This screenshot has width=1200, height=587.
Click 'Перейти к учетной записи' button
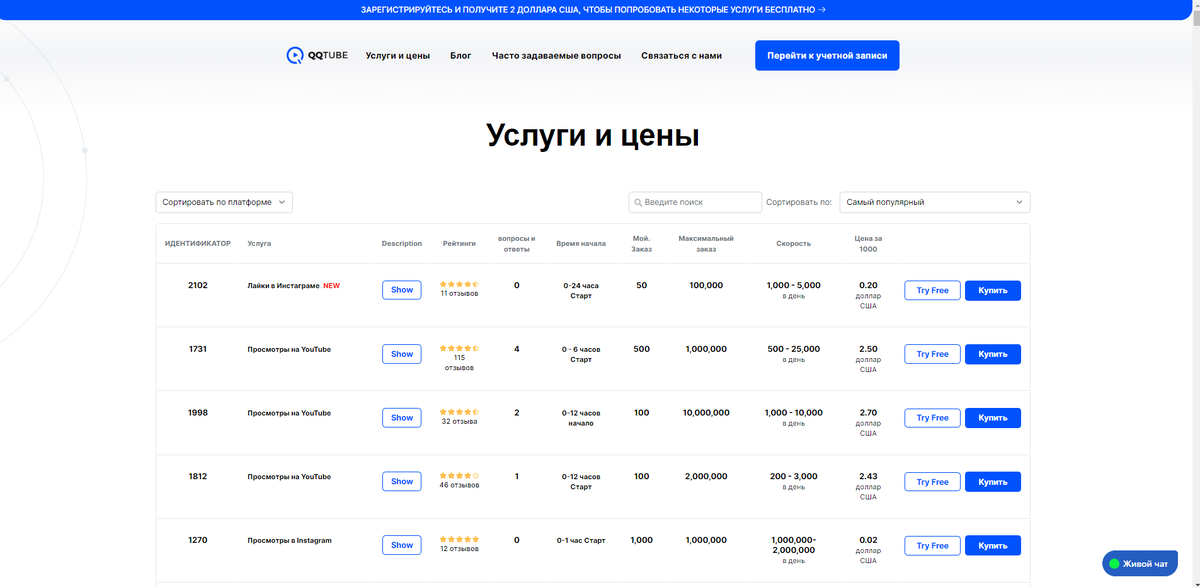(x=827, y=56)
